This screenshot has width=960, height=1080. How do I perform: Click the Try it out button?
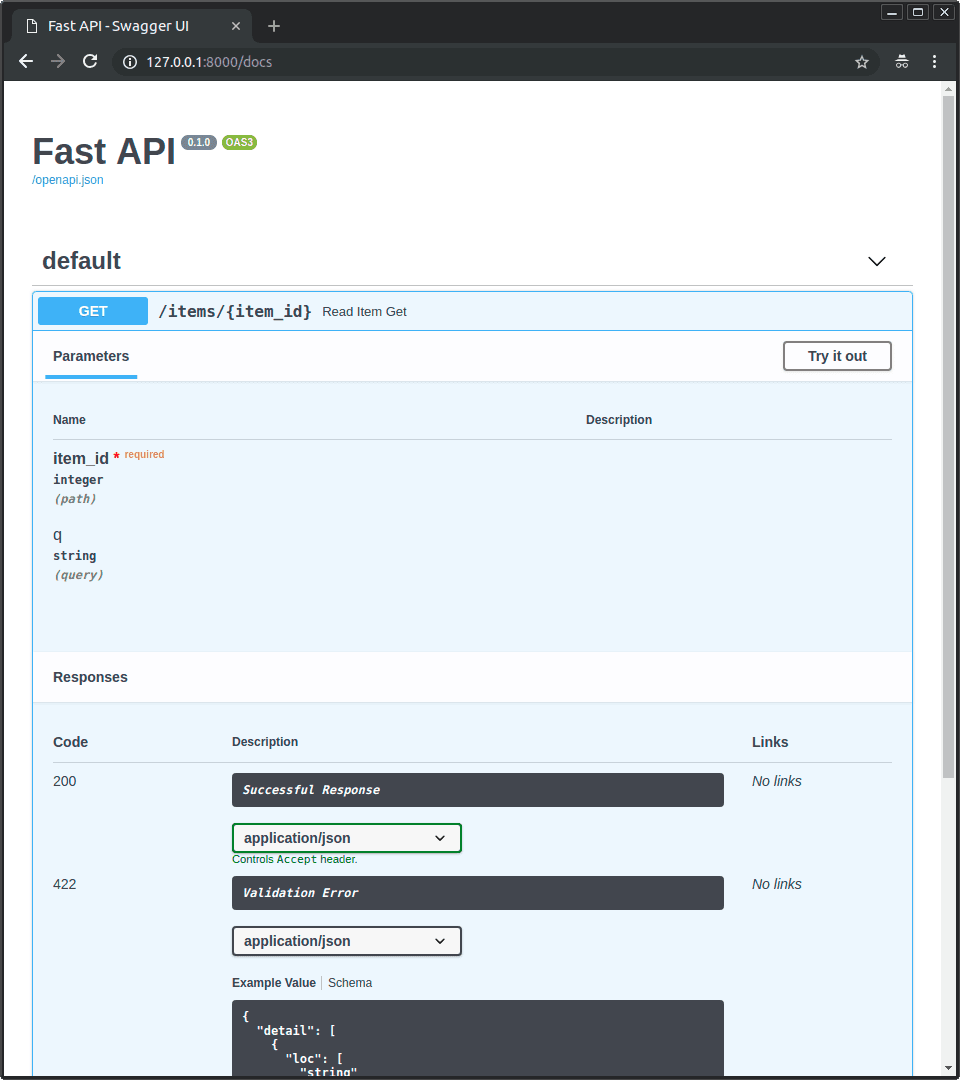tap(836, 355)
